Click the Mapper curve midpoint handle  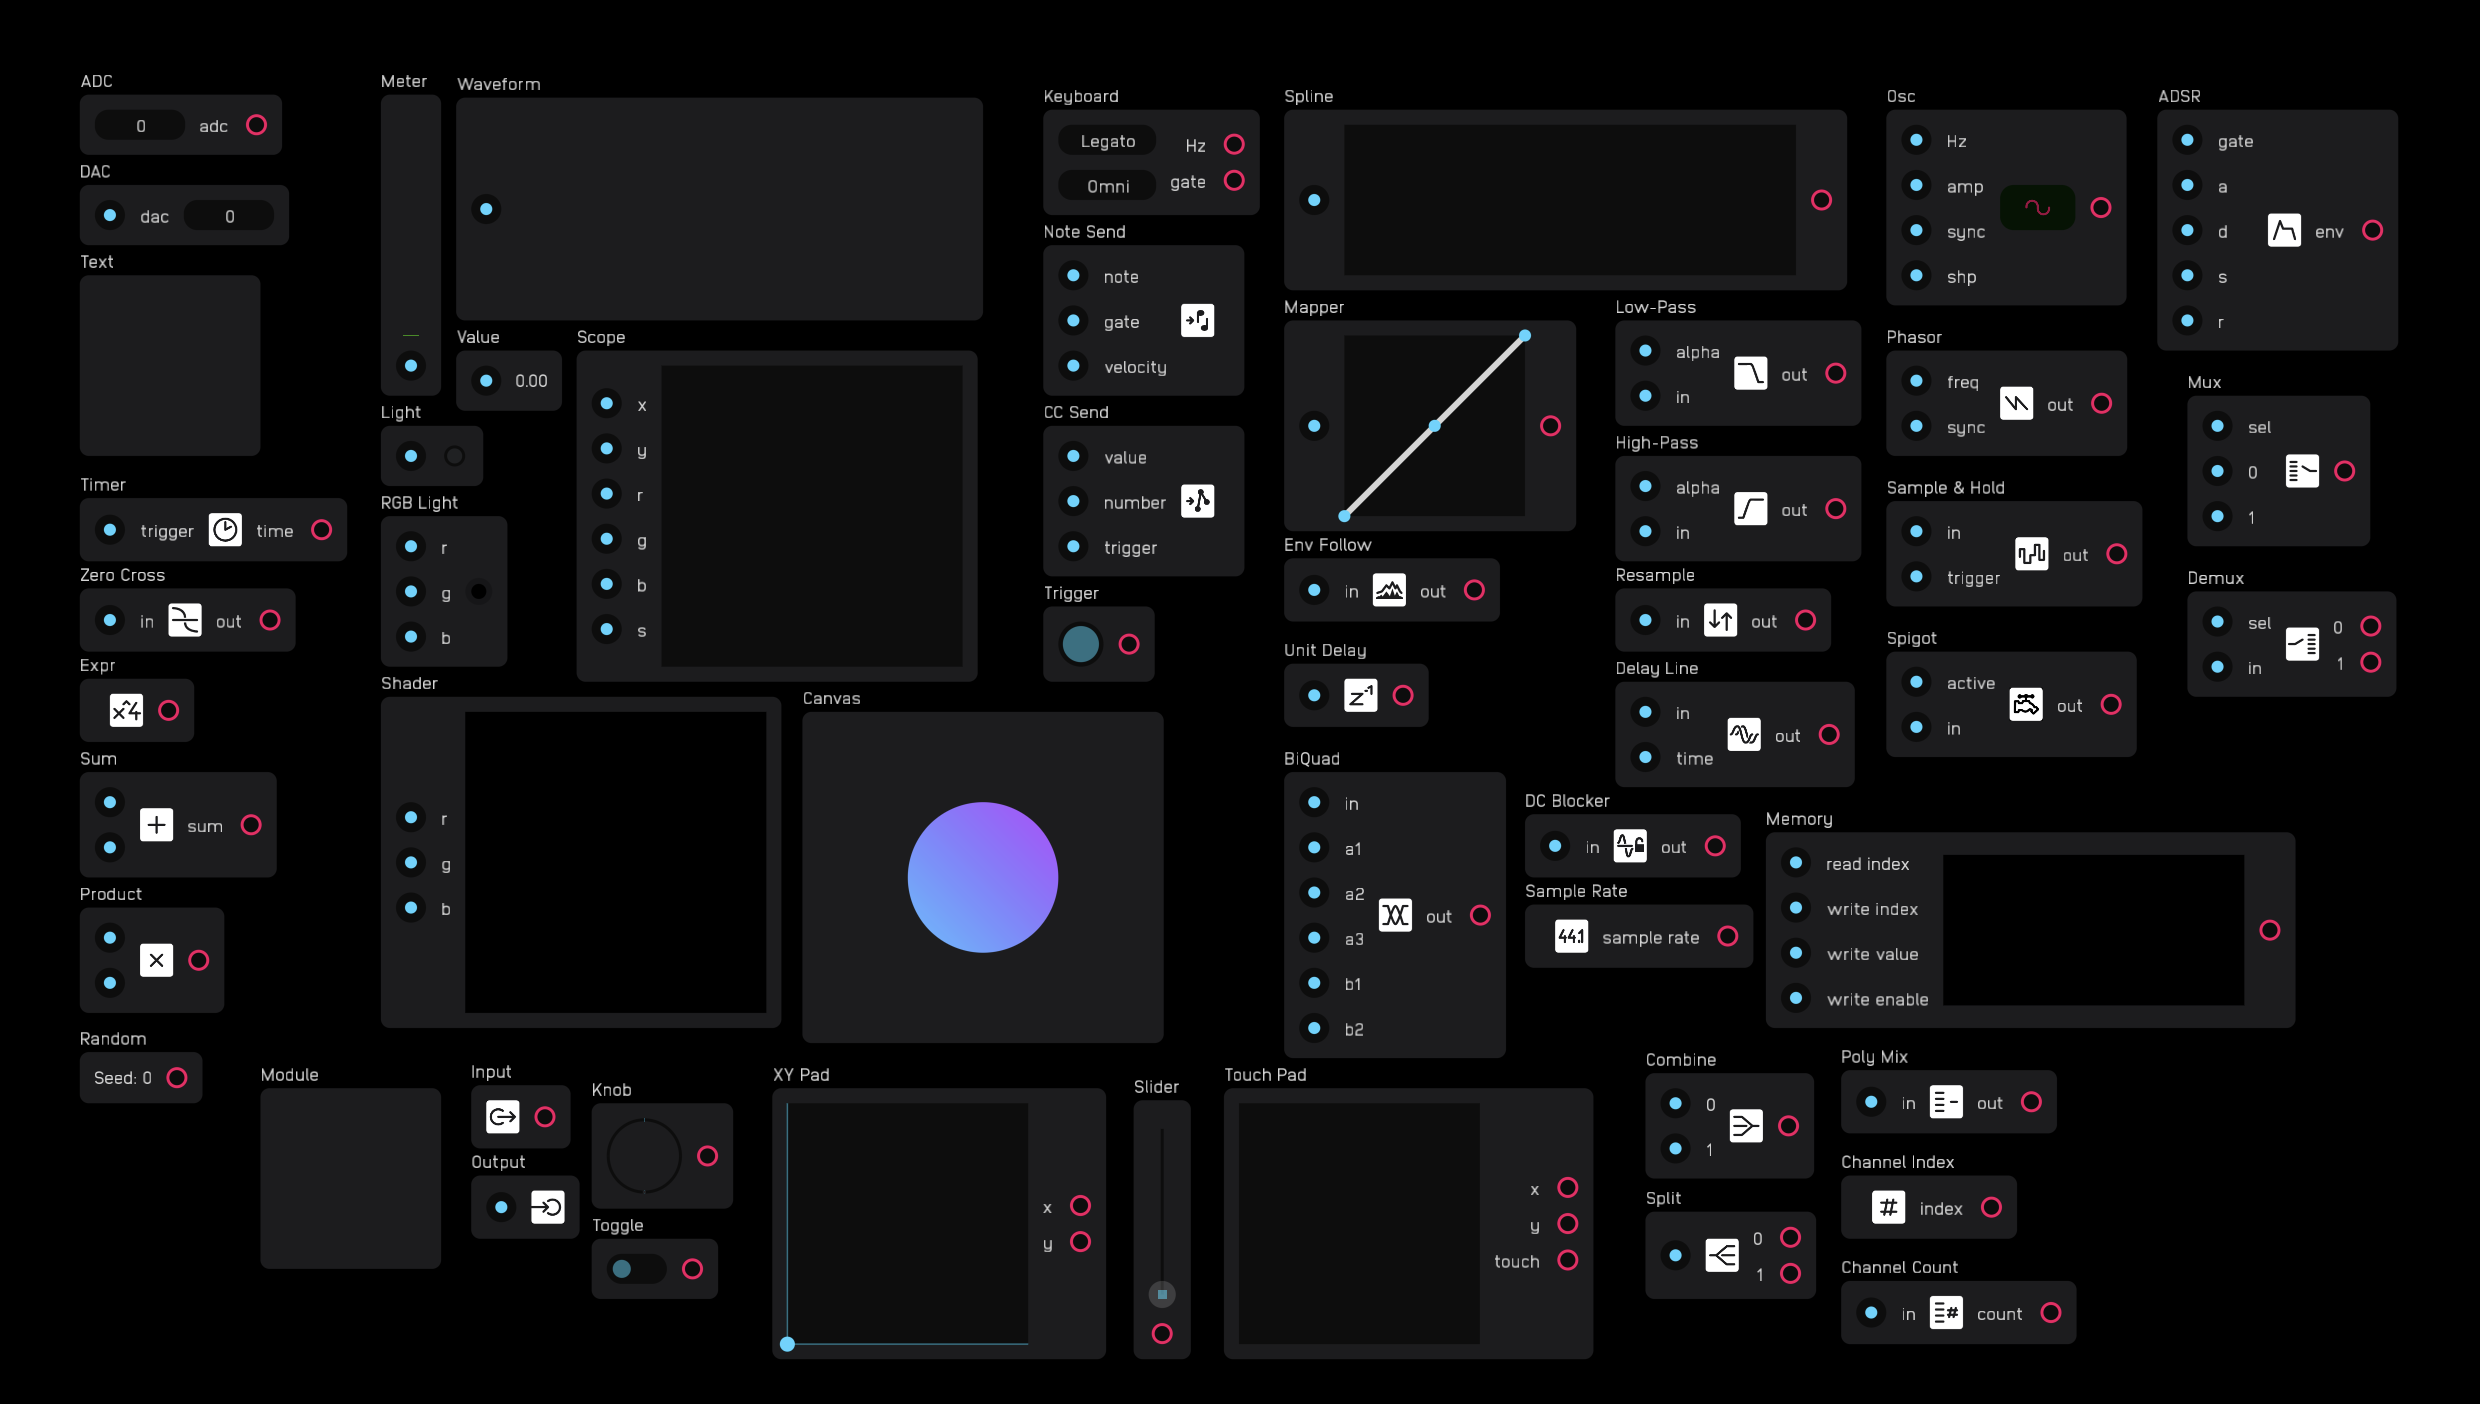point(1434,426)
